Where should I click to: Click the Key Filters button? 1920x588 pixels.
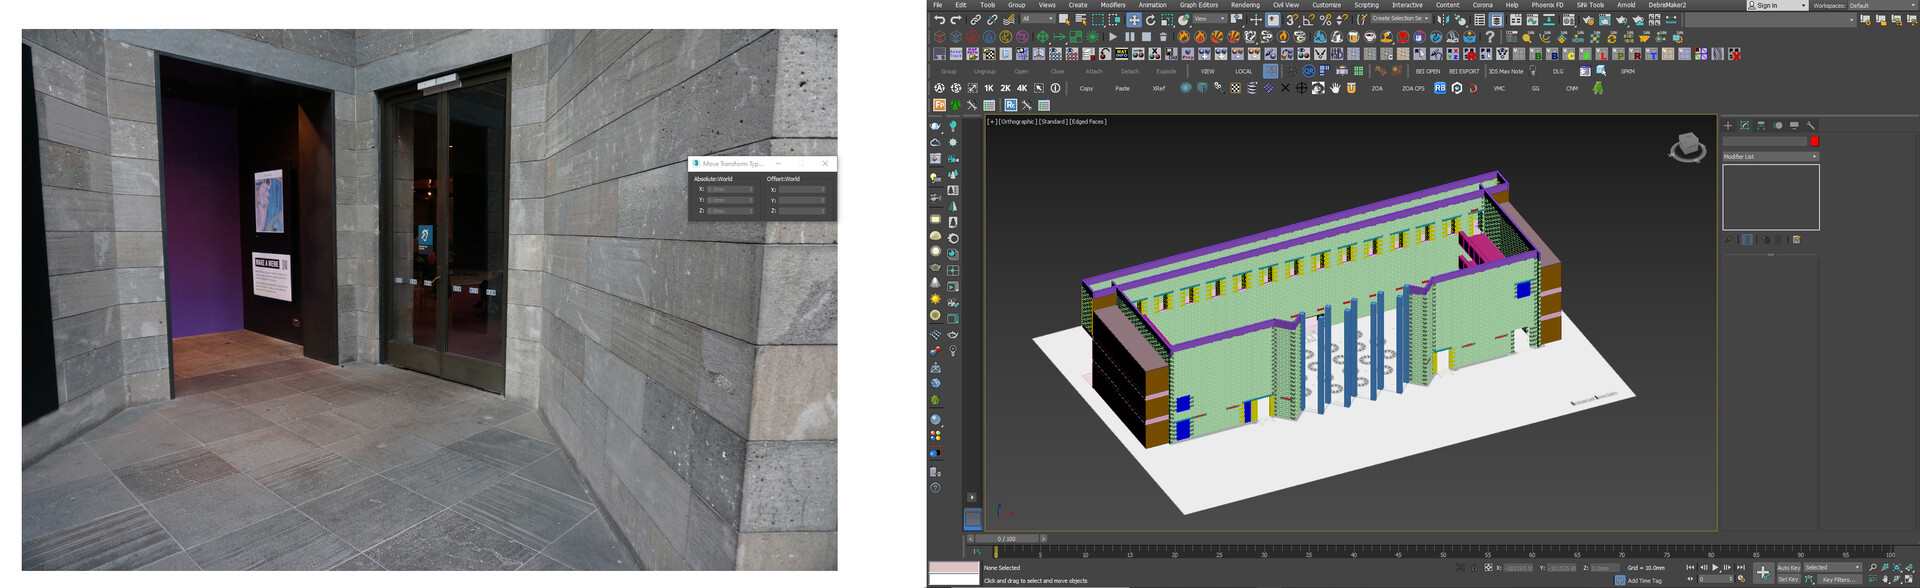click(1840, 579)
